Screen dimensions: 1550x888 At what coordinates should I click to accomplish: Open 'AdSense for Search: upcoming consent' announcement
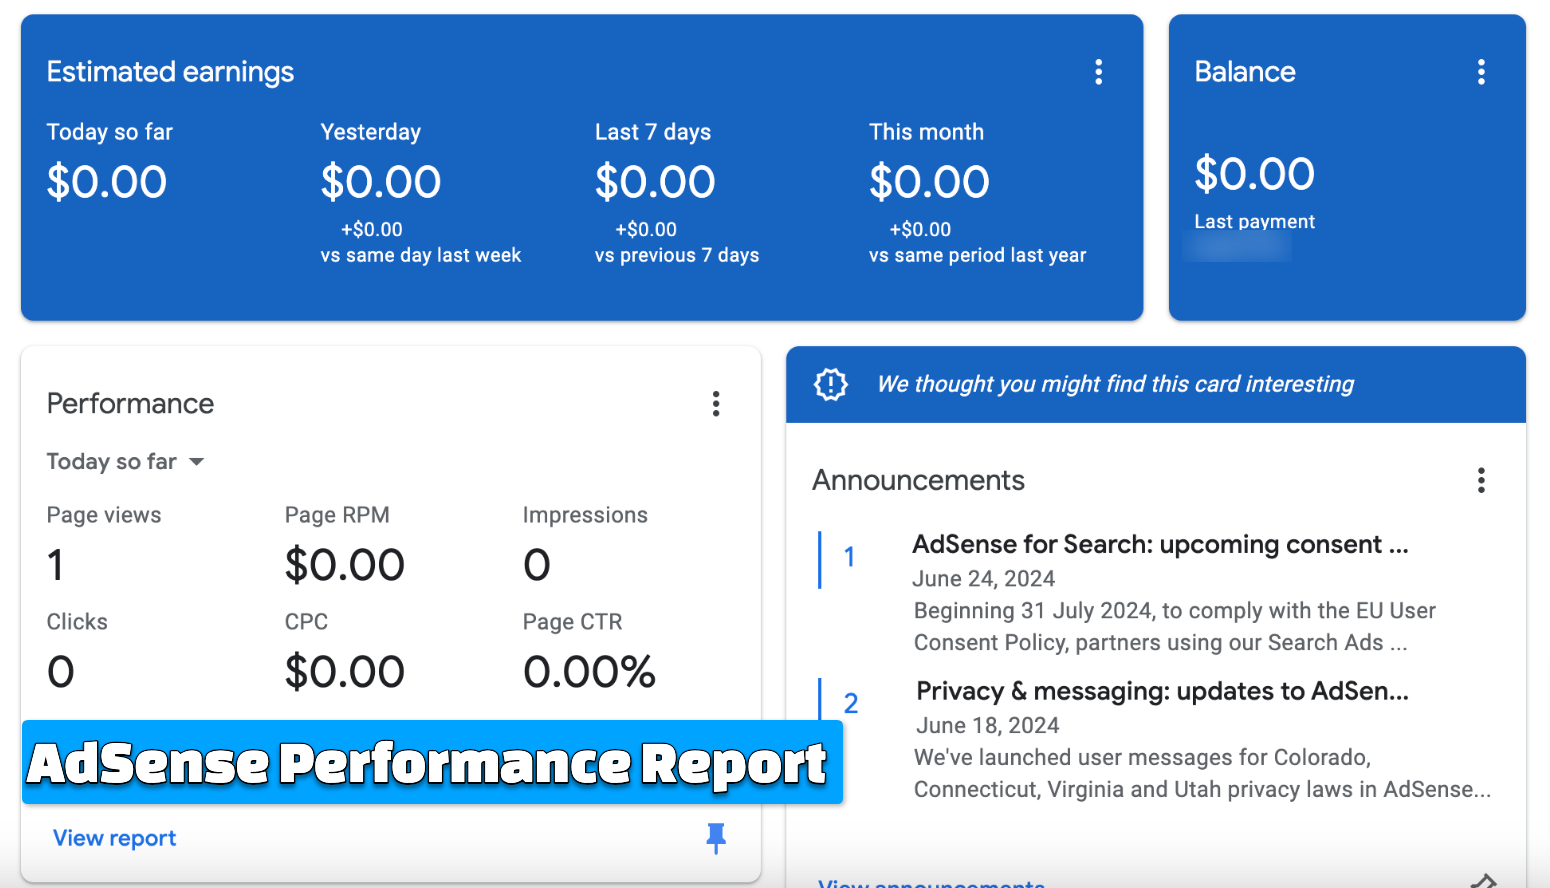pos(1160,545)
